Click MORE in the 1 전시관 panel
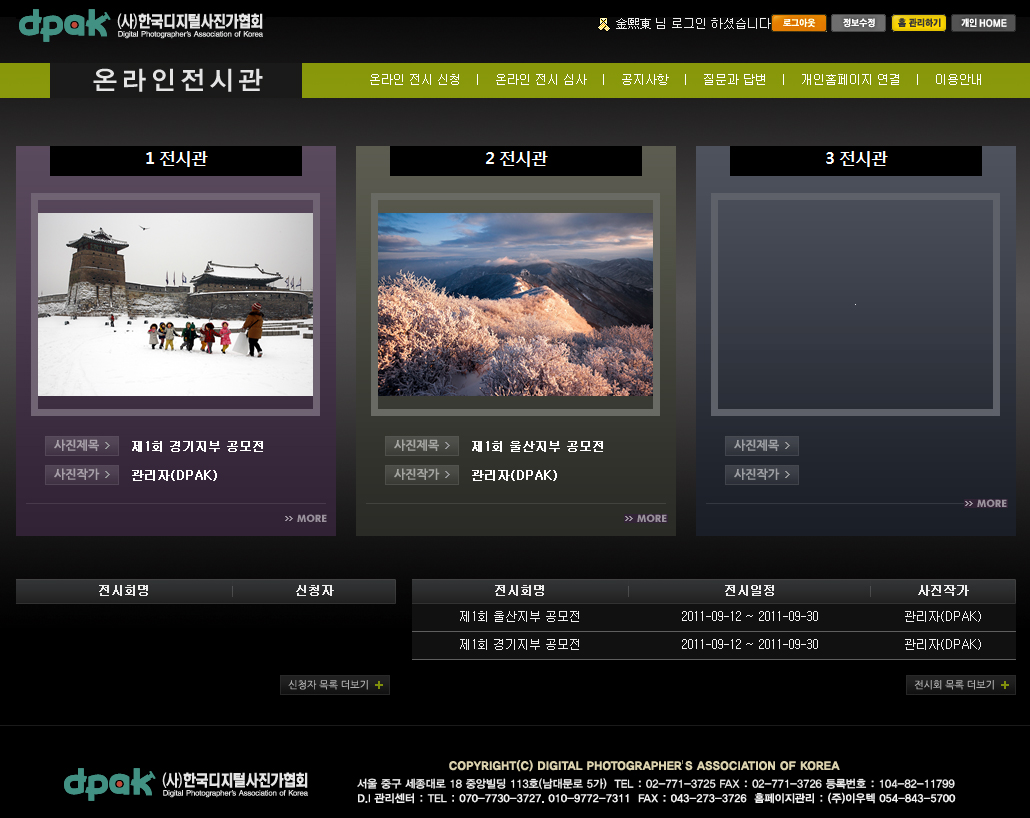The width and height of the screenshot is (1030, 818). tap(306, 518)
